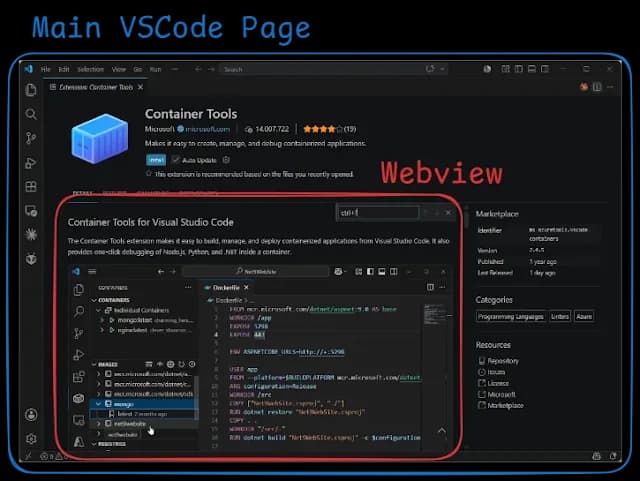640x481 pixels.
Task: Click the Microsoft publisher name
Action: click(160, 129)
